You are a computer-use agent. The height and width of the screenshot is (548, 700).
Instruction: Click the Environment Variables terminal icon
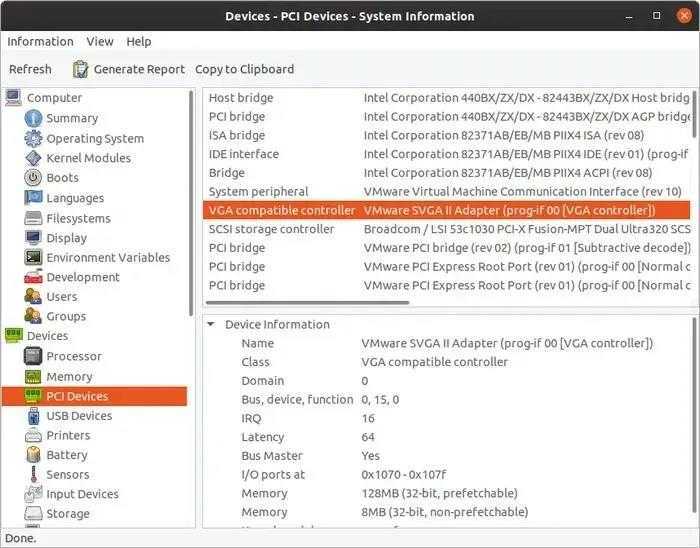tap(33, 257)
